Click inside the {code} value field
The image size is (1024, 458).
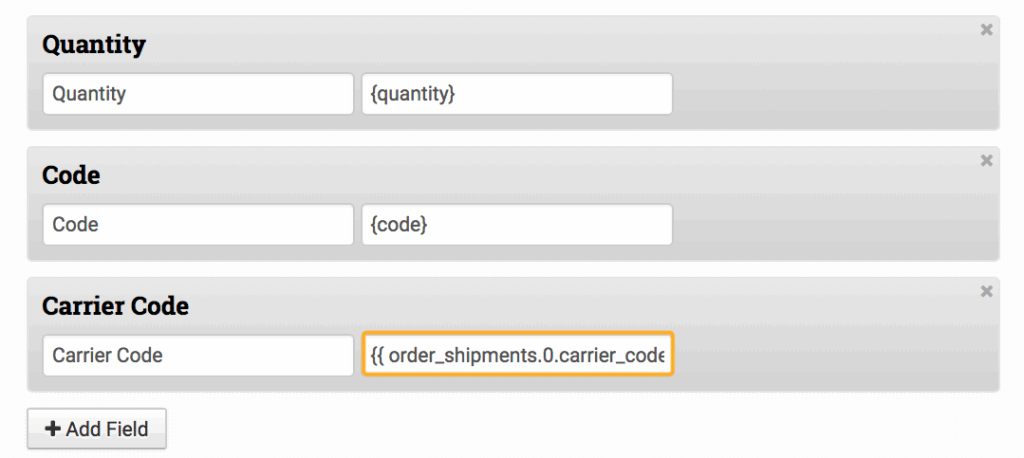coord(516,224)
